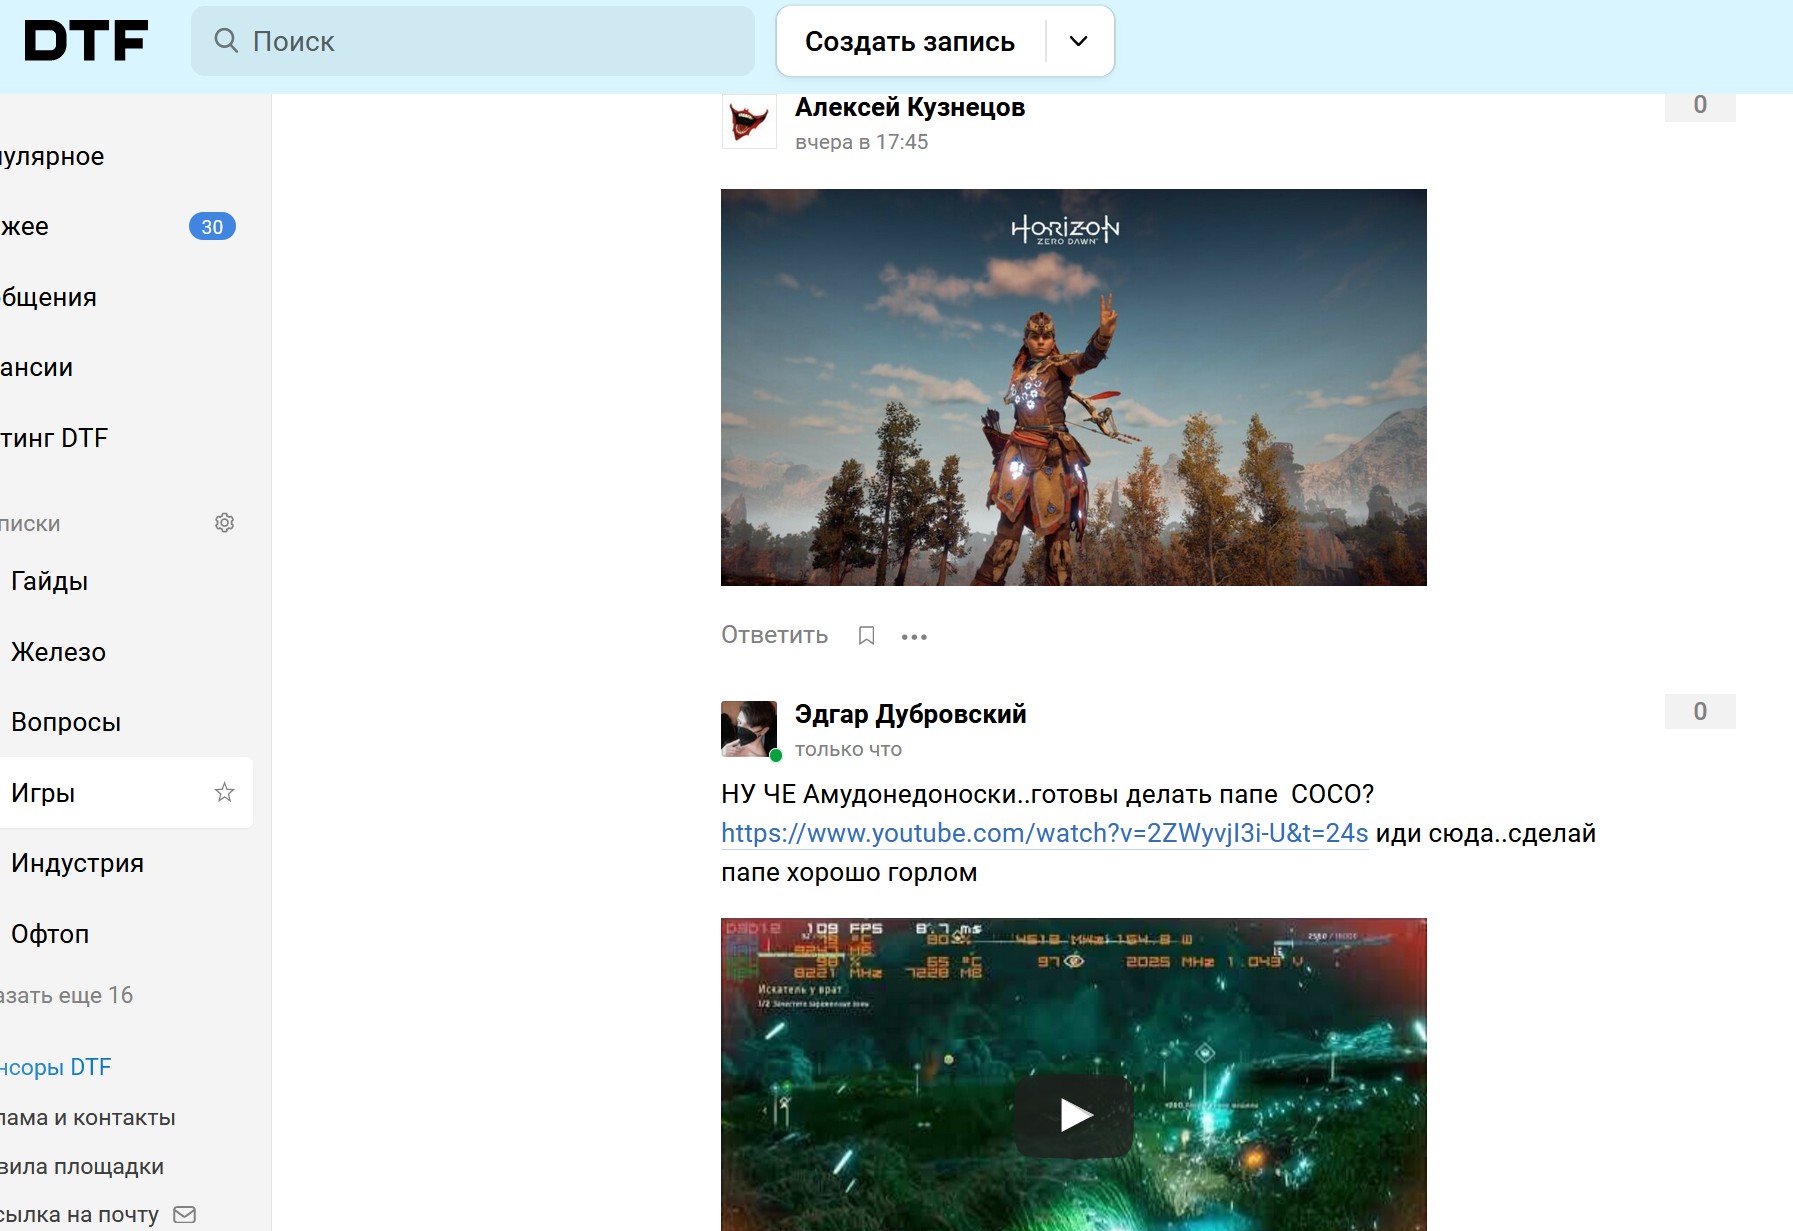
Task: Click the search magnifier icon
Action: 226,41
